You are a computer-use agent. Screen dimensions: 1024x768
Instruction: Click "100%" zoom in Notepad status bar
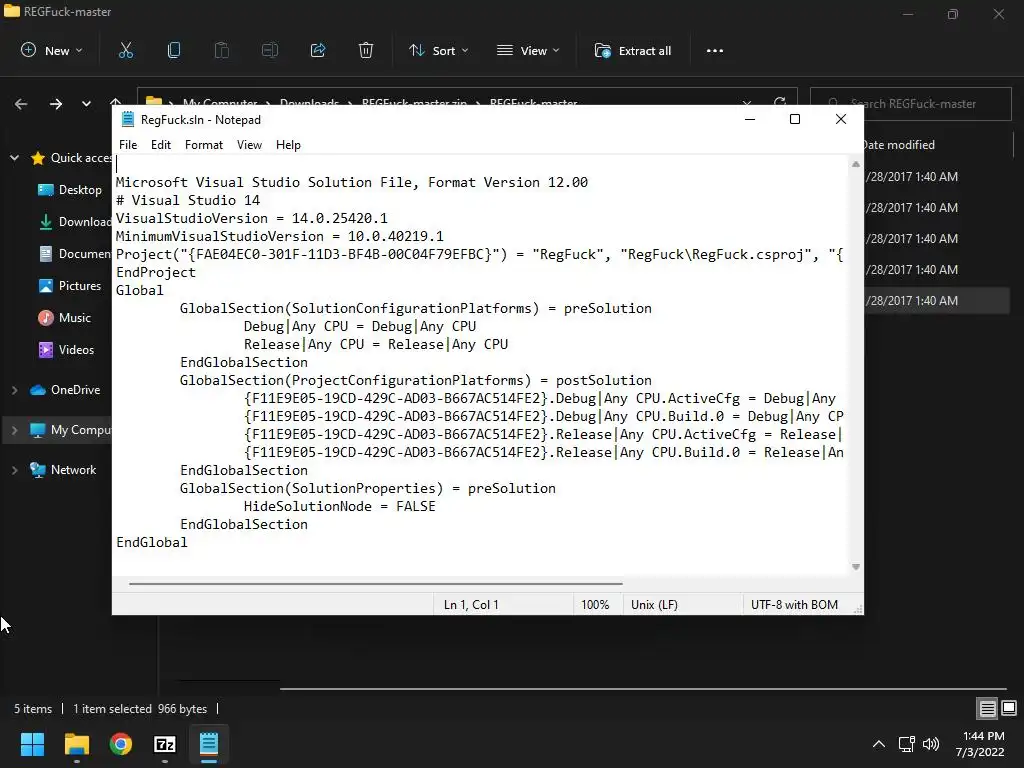click(x=595, y=605)
